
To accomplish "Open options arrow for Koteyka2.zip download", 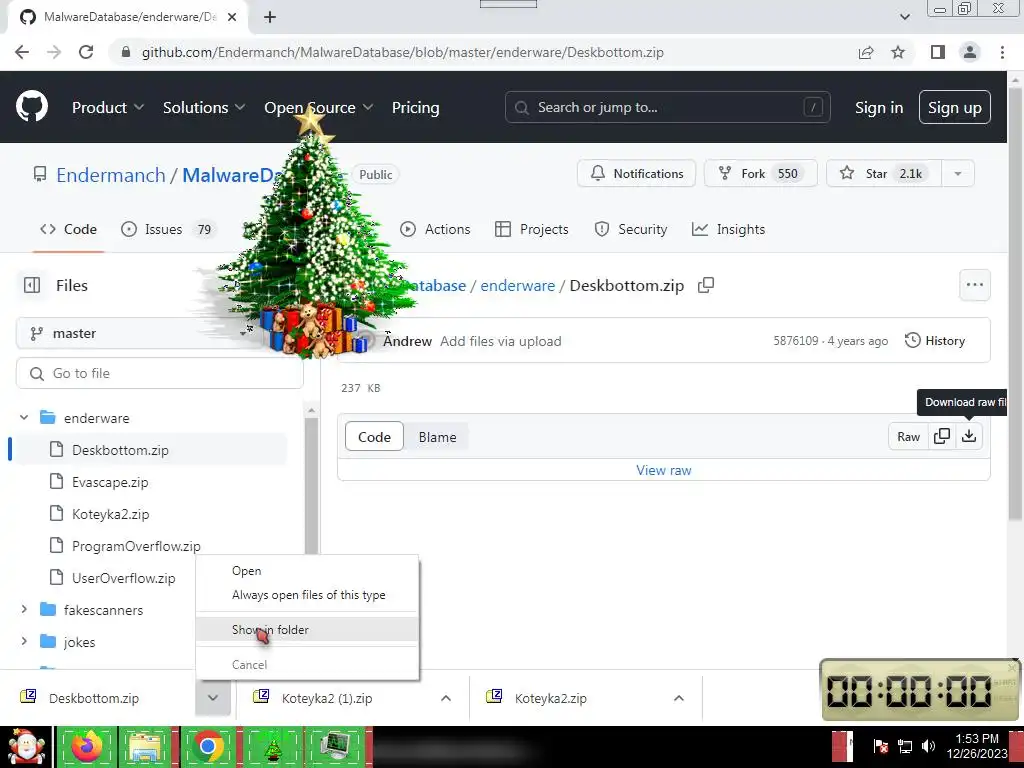I will [679, 698].
